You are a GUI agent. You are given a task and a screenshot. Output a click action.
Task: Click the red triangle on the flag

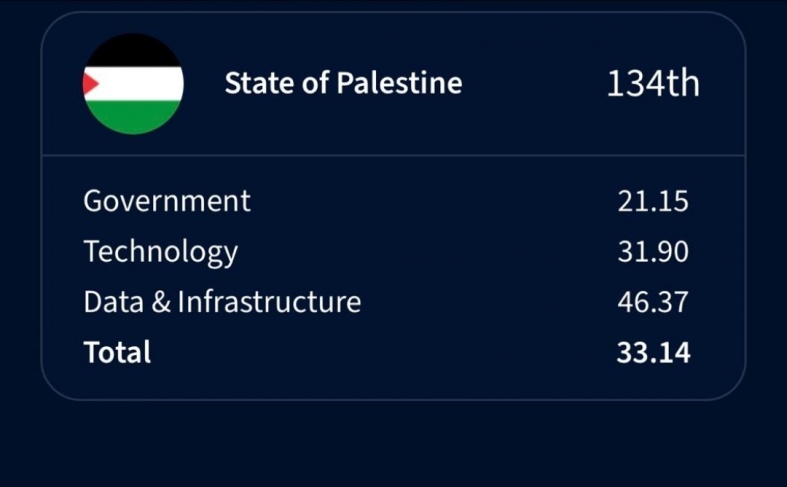click(x=91, y=84)
